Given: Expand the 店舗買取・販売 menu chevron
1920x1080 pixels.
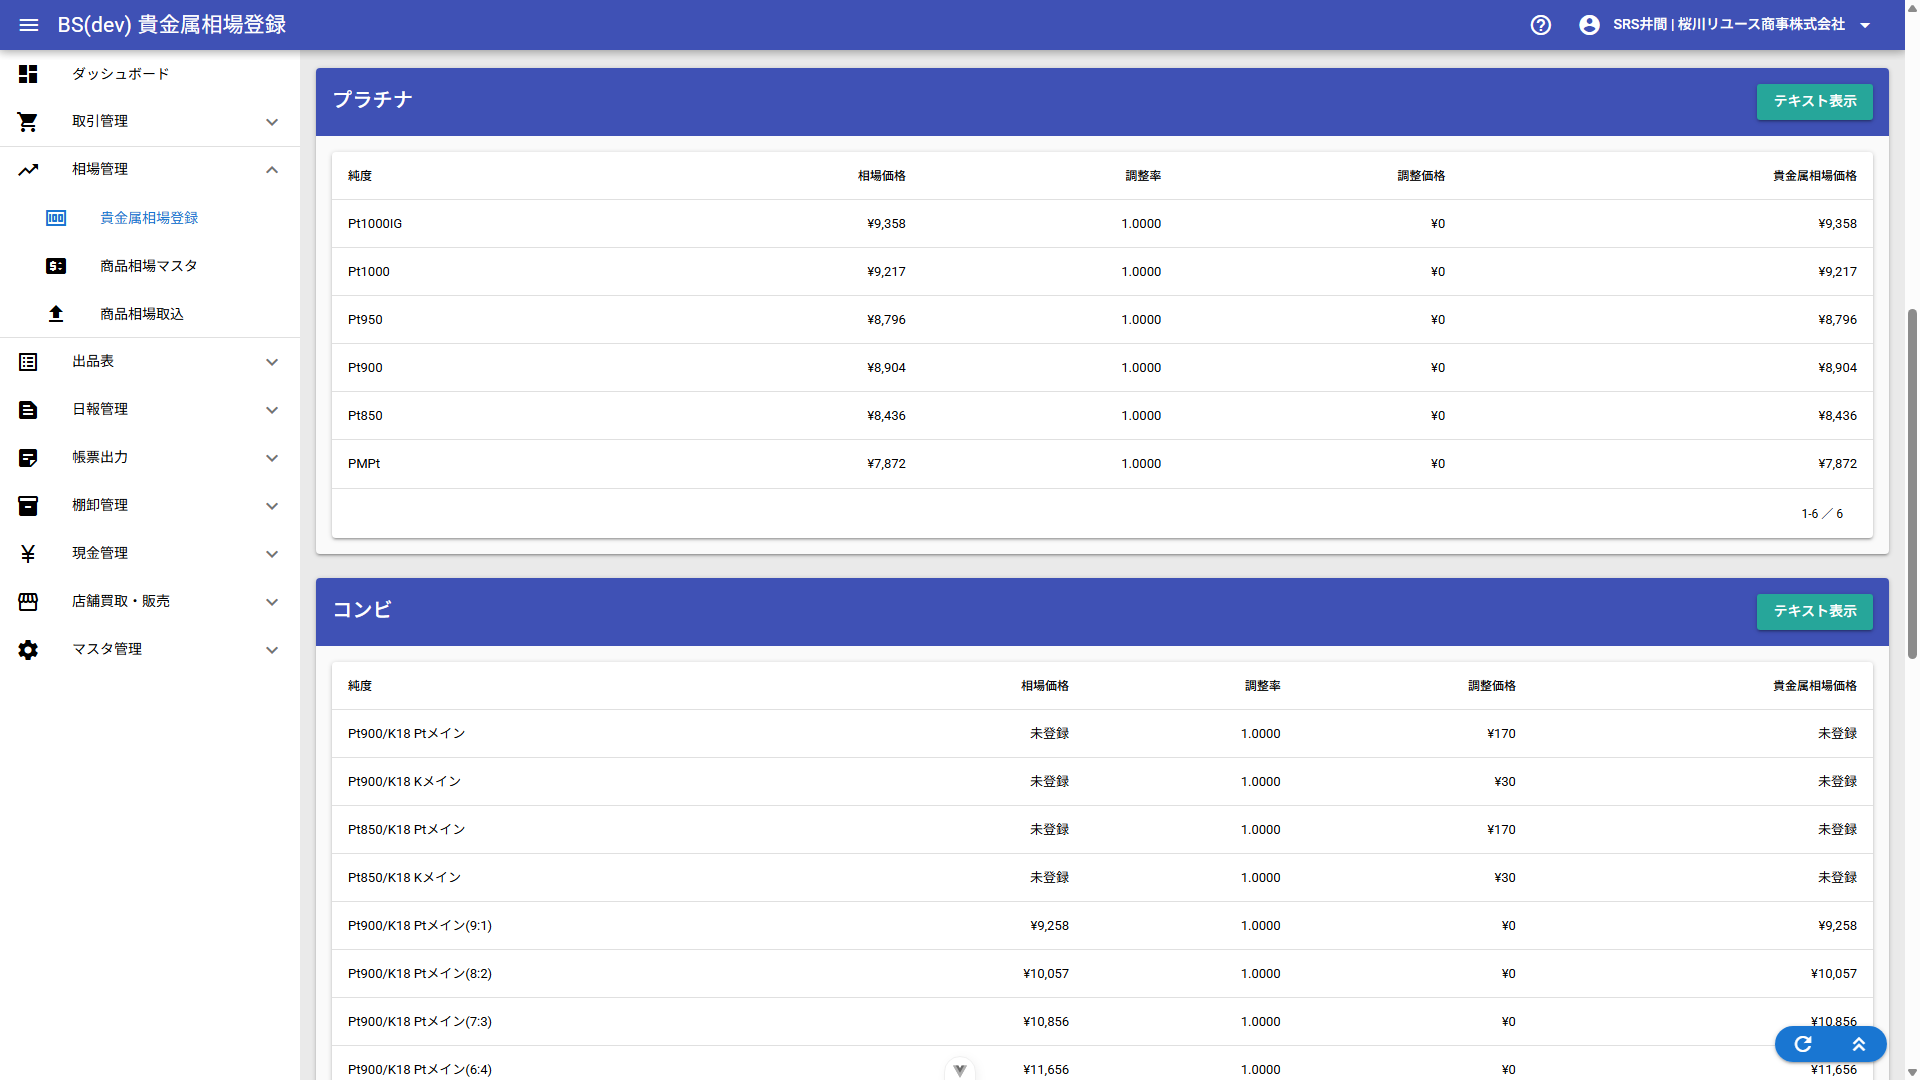Looking at the screenshot, I should point(272,602).
